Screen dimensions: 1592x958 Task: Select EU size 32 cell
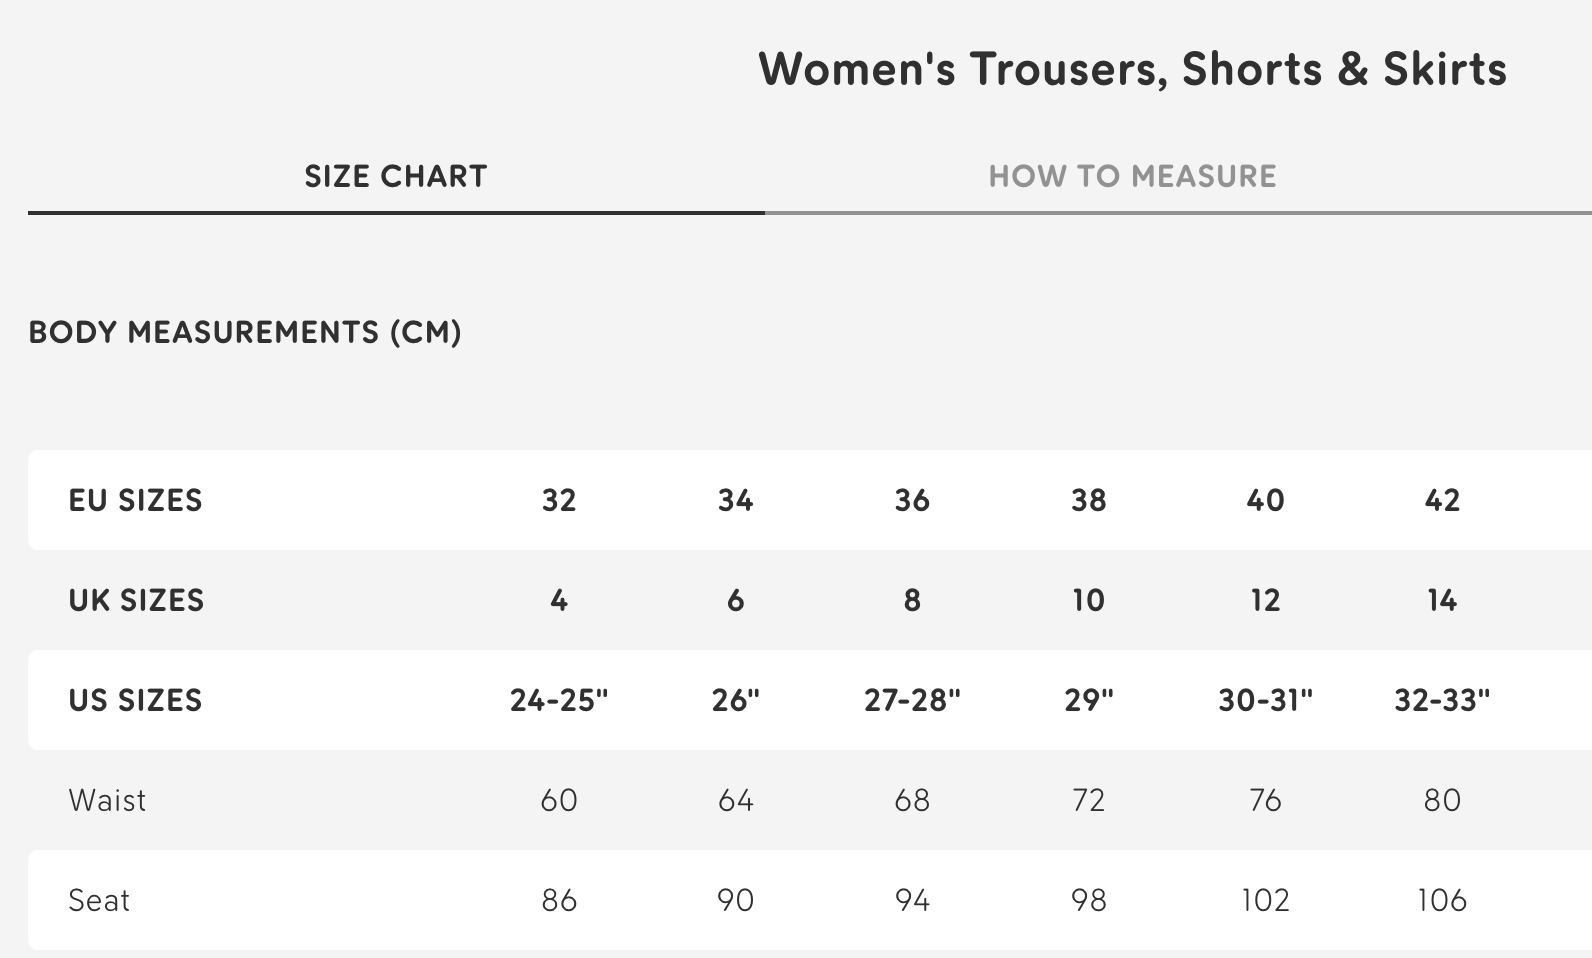pyautogui.click(x=559, y=500)
